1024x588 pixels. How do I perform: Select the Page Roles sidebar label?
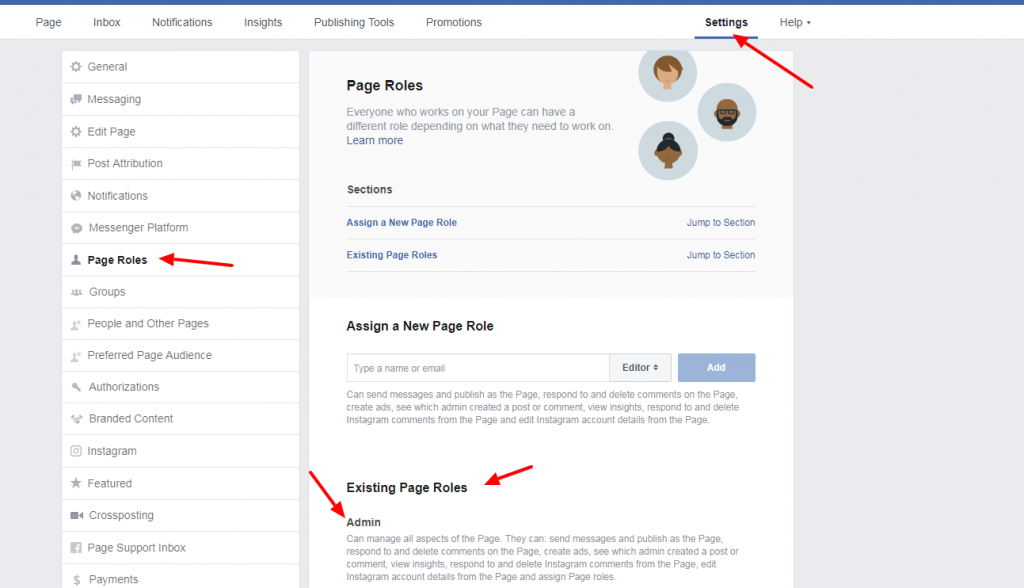(x=118, y=260)
